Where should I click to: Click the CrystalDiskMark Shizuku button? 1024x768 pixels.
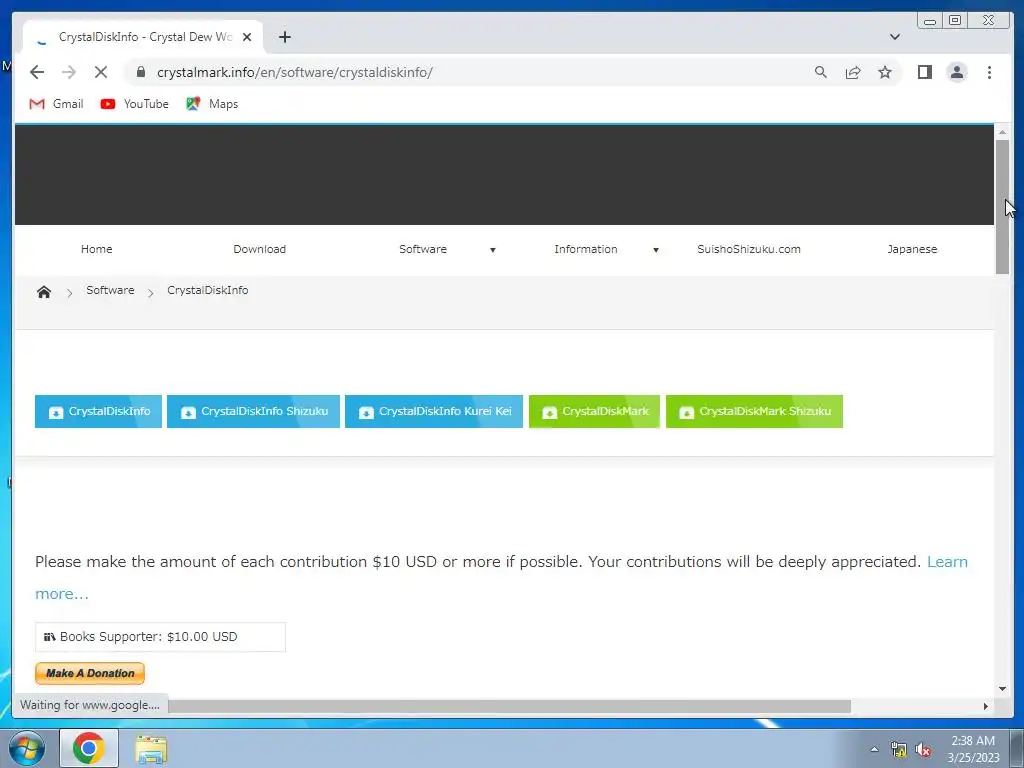pyautogui.click(x=754, y=411)
